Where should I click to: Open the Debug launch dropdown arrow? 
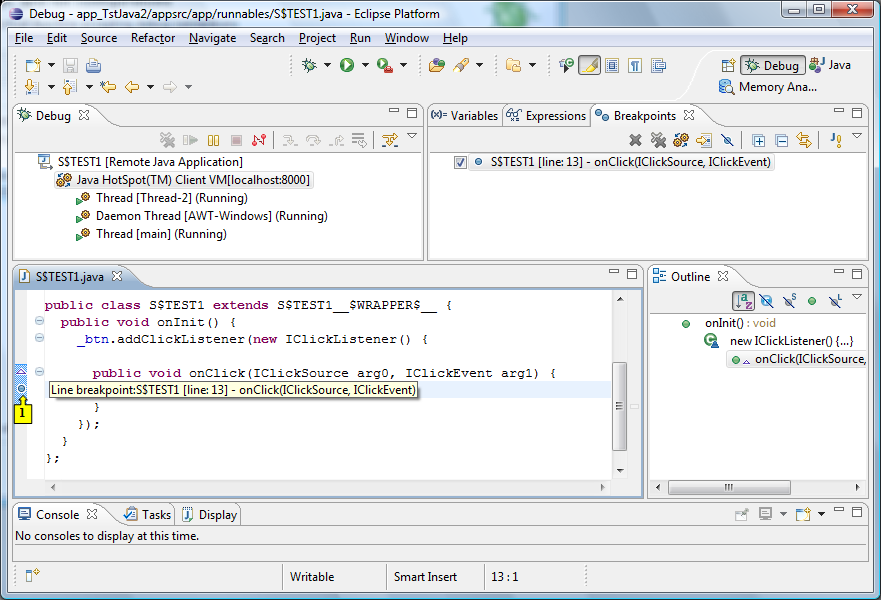[325, 65]
